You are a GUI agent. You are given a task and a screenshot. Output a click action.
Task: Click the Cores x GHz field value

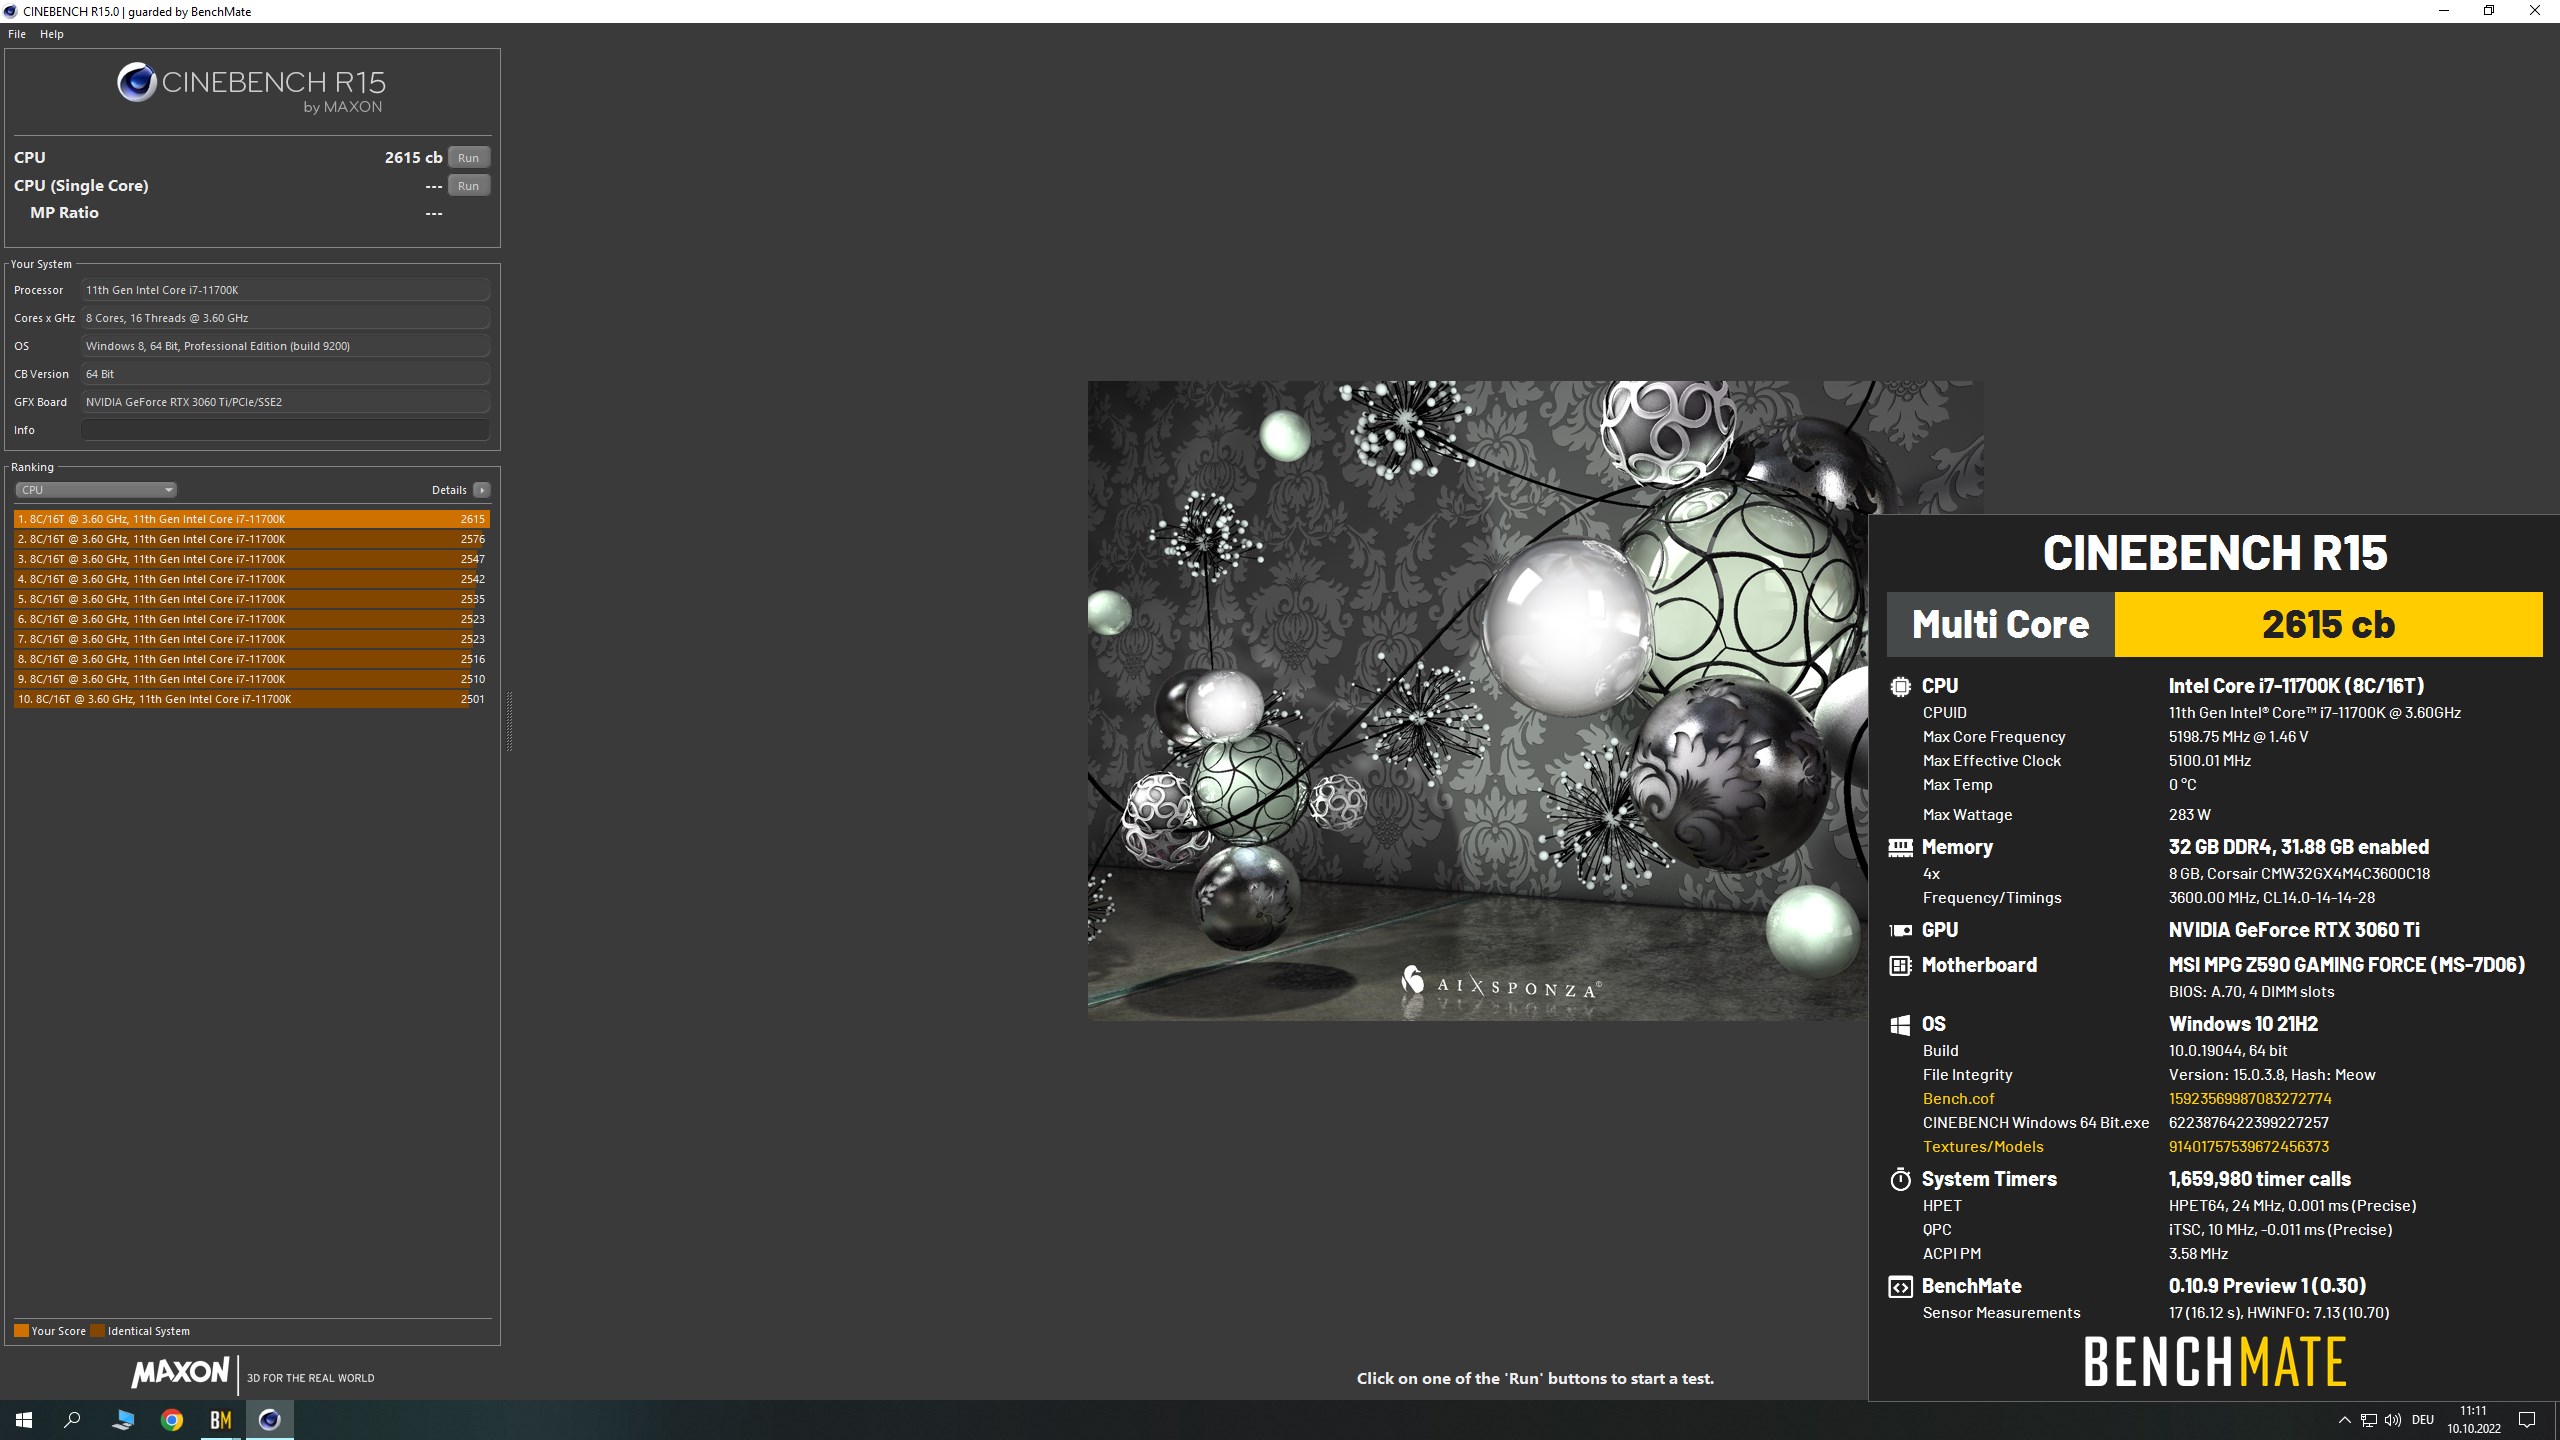(285, 318)
